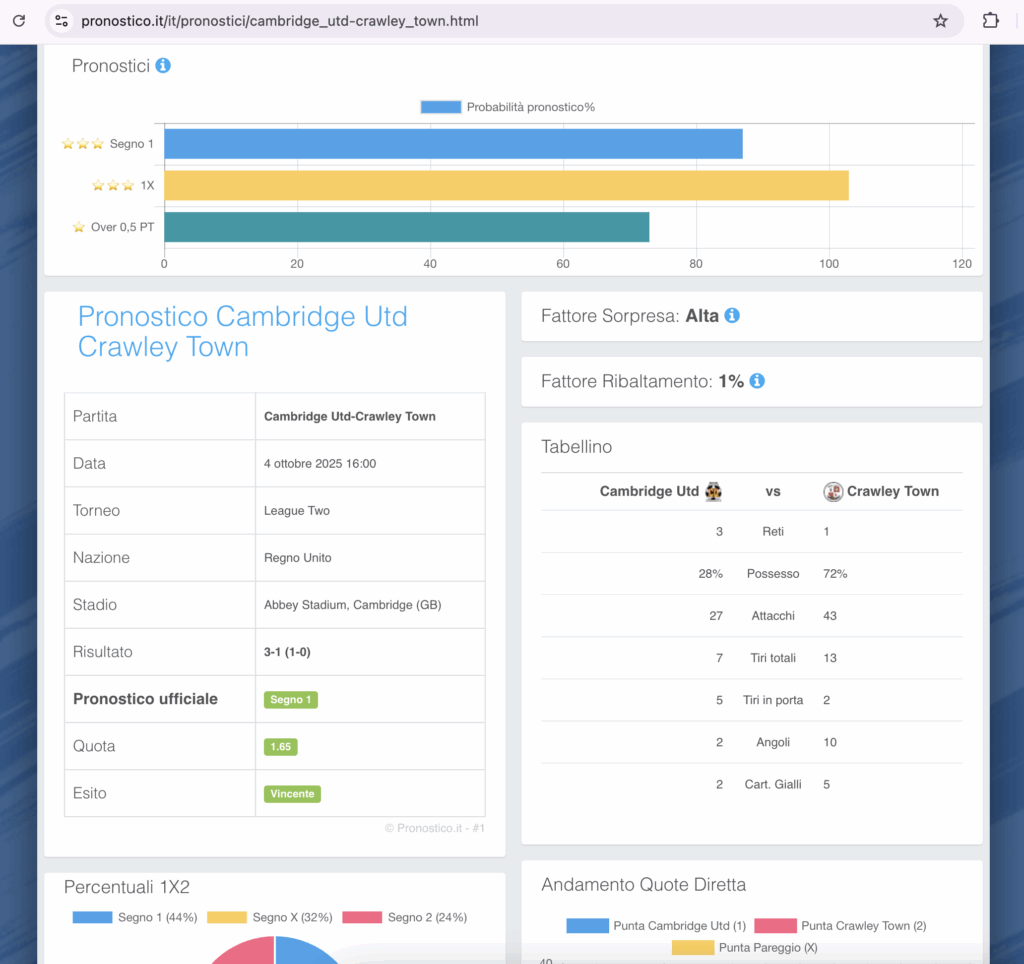The height and width of the screenshot is (964, 1024).
Task: Click the Cambridge Utd team crest
Action: pos(714,491)
